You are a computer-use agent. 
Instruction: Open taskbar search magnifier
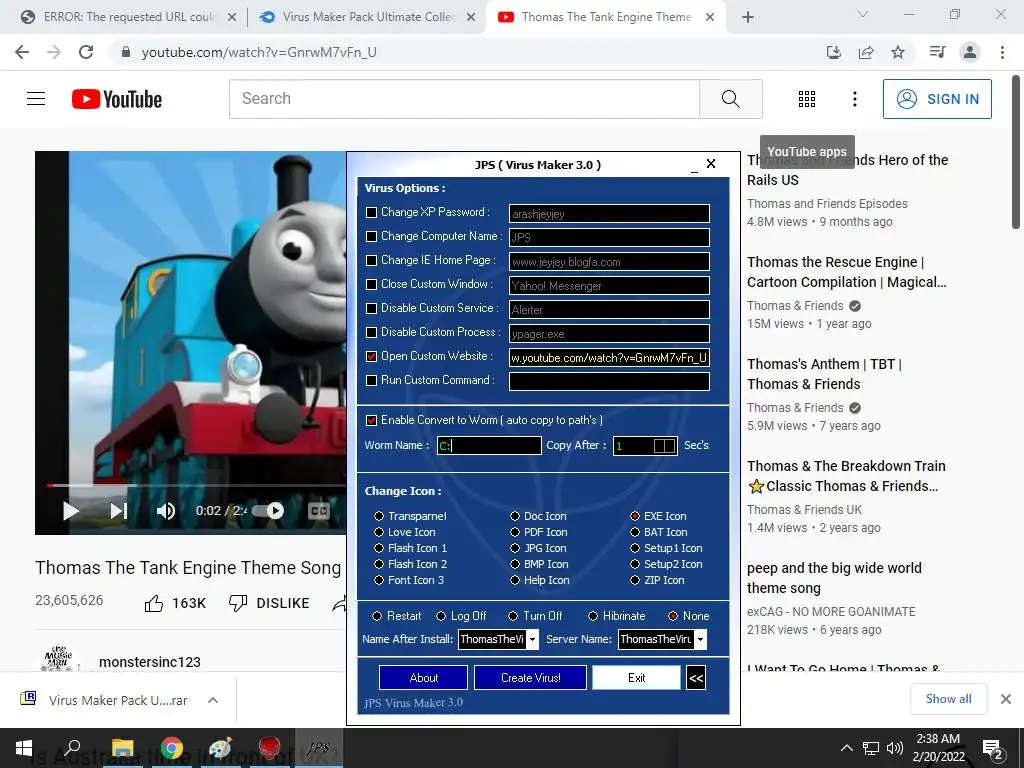[x=72, y=748]
